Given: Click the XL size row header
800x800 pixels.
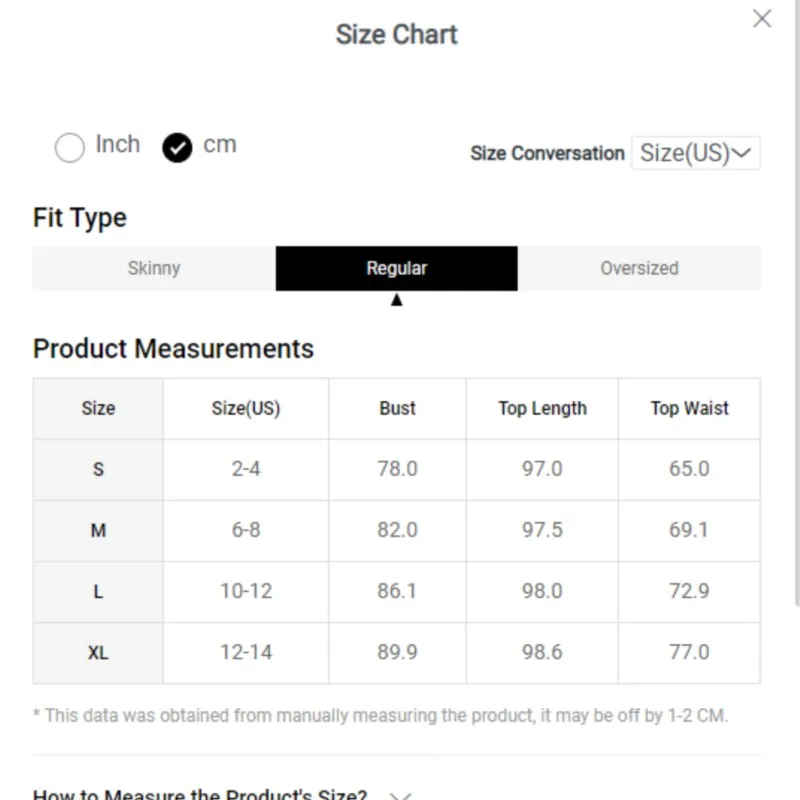Looking at the screenshot, I should (x=98, y=653).
